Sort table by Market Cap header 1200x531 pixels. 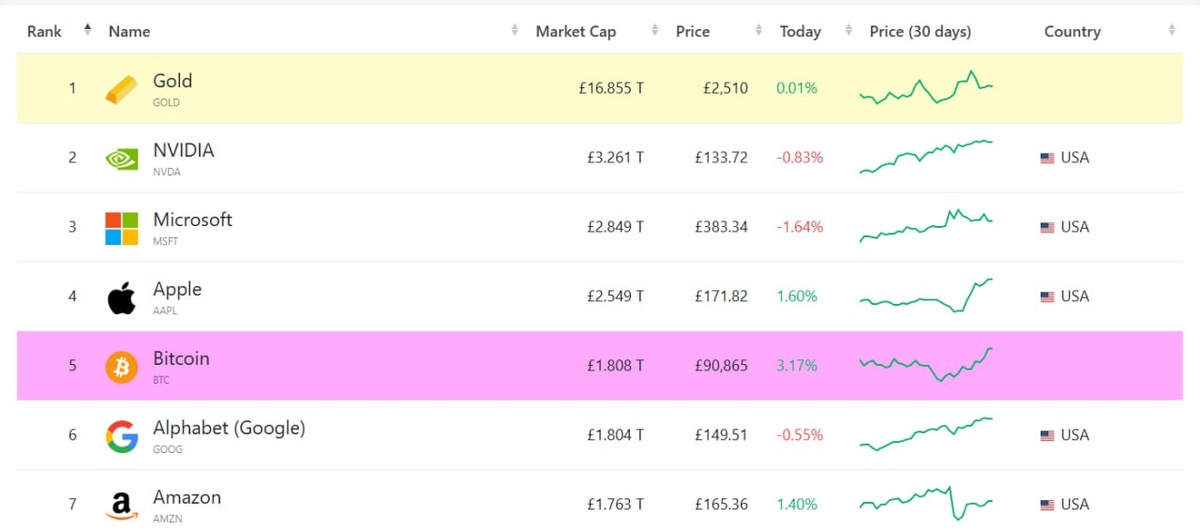(x=576, y=31)
